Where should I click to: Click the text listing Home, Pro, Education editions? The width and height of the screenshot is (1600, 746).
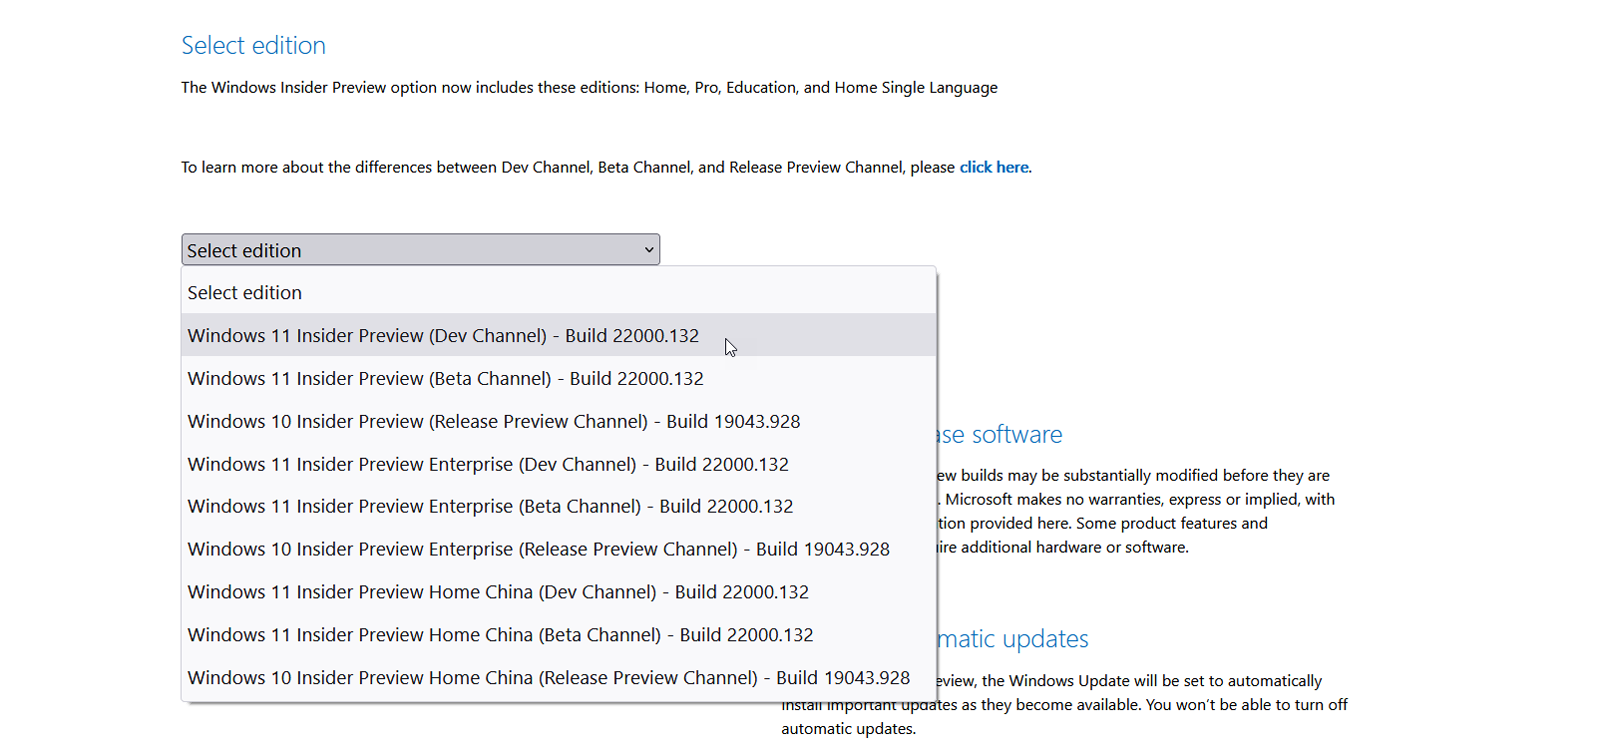[589, 87]
